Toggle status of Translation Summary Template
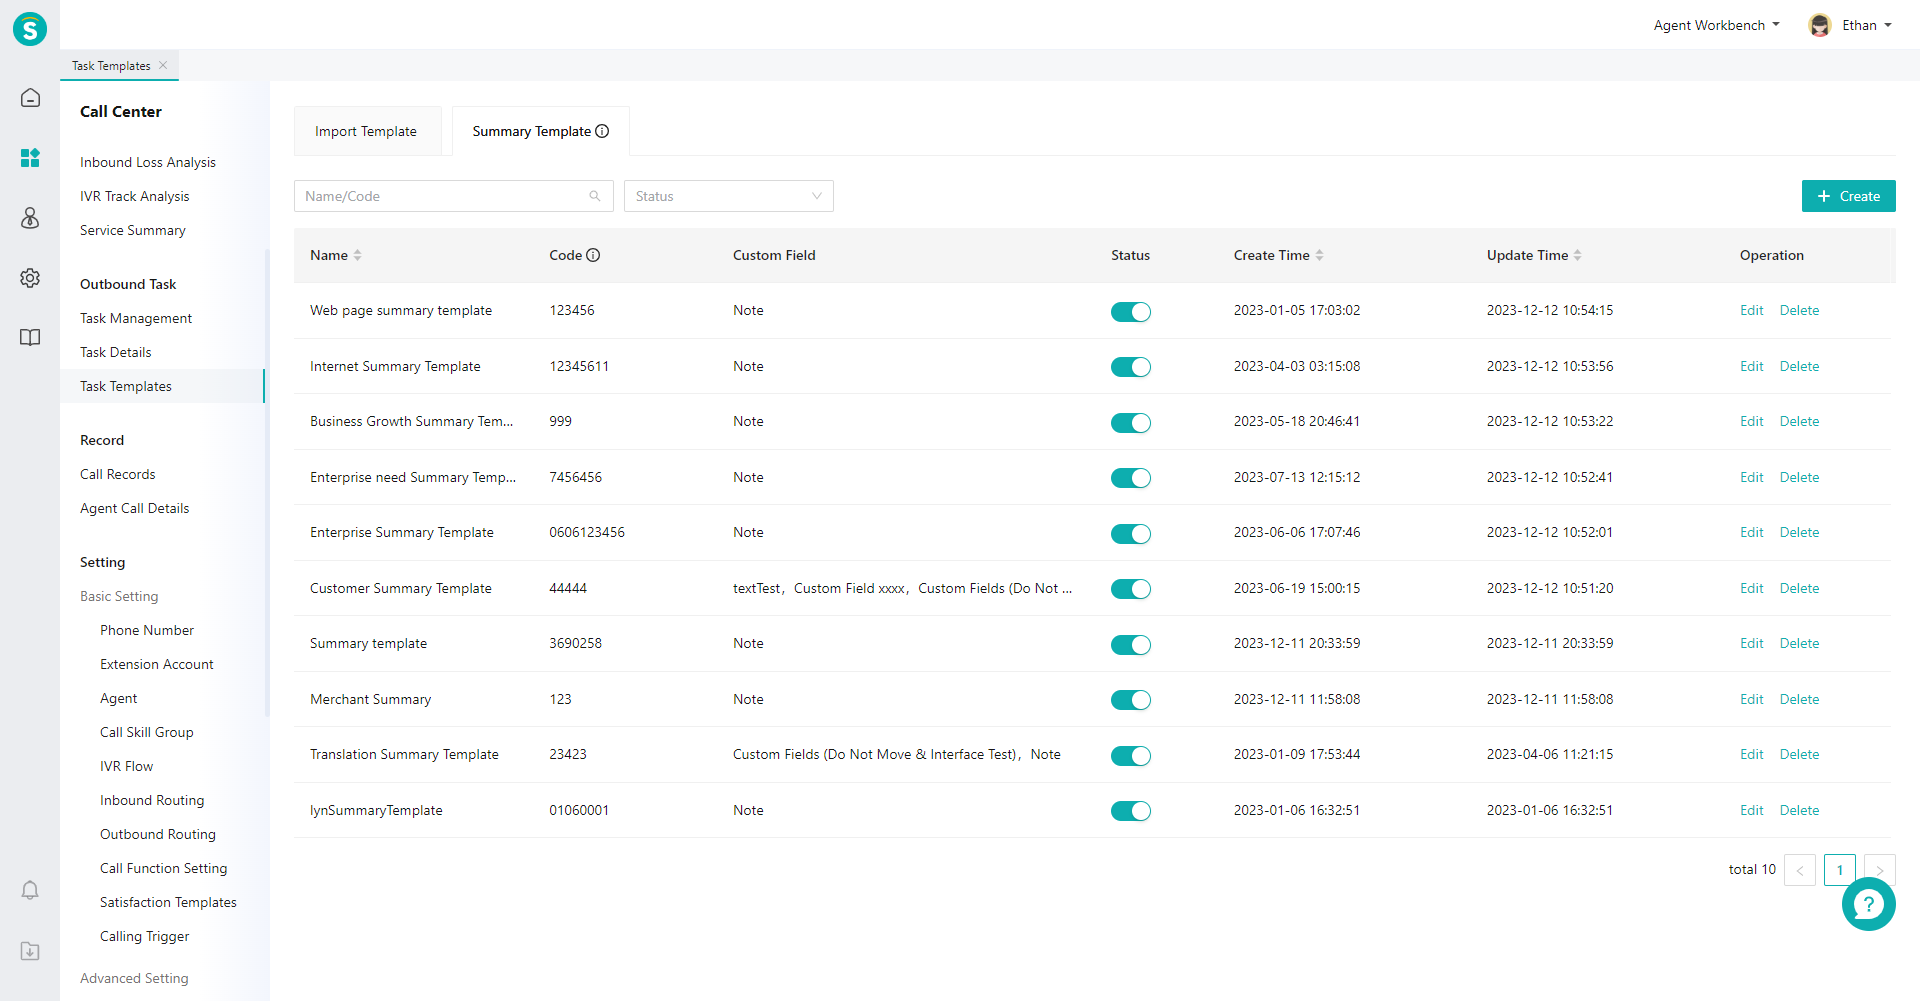 point(1131,756)
